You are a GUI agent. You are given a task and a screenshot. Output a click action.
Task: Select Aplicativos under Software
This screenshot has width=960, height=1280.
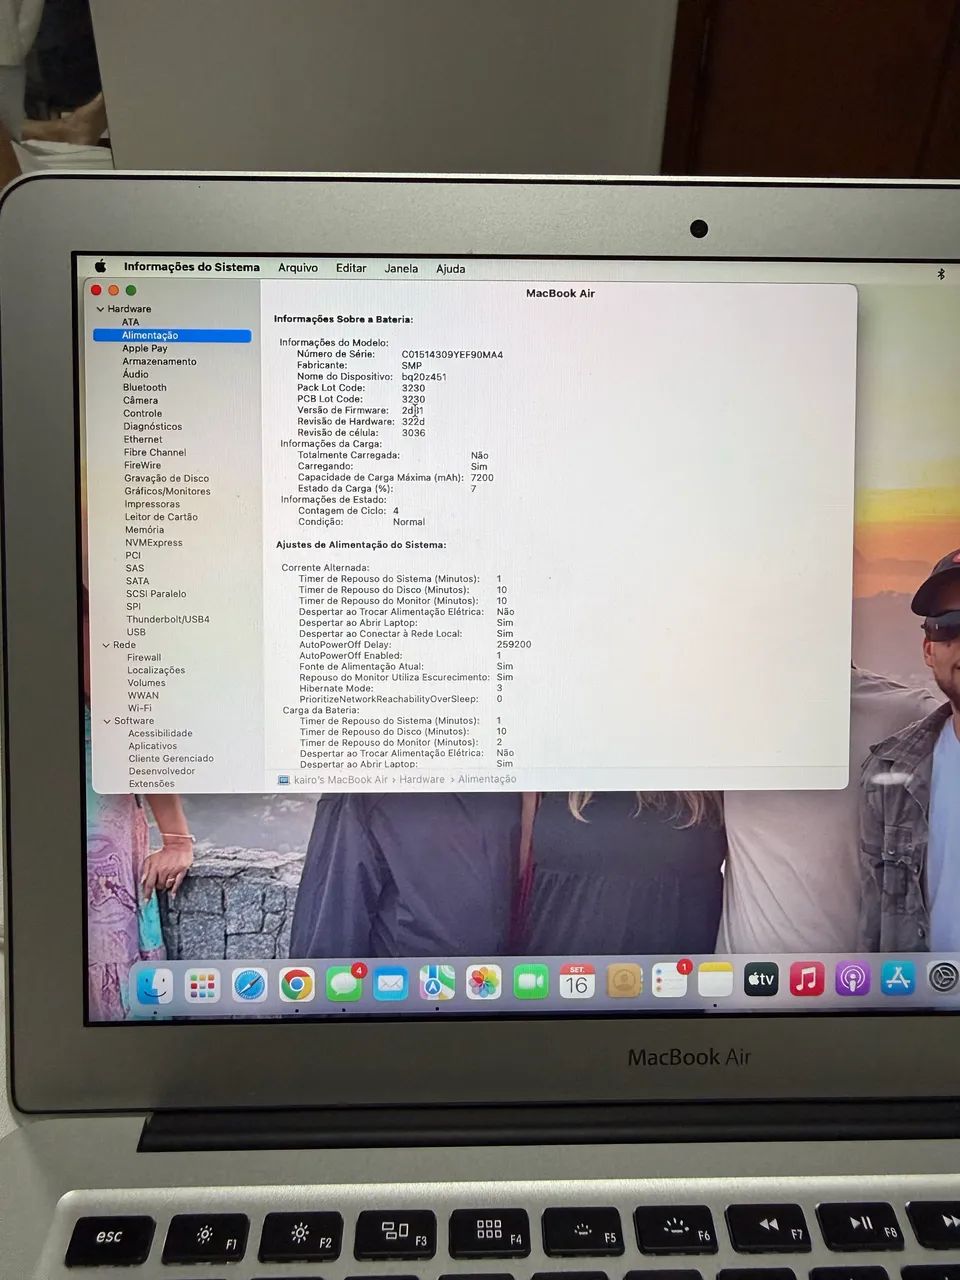click(153, 746)
